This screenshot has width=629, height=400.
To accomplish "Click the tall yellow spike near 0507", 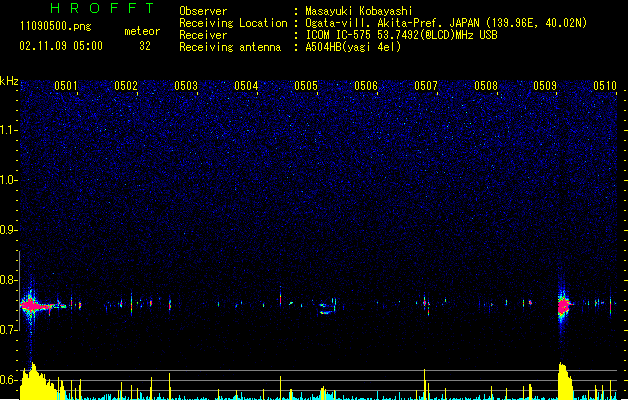I will click(424, 384).
